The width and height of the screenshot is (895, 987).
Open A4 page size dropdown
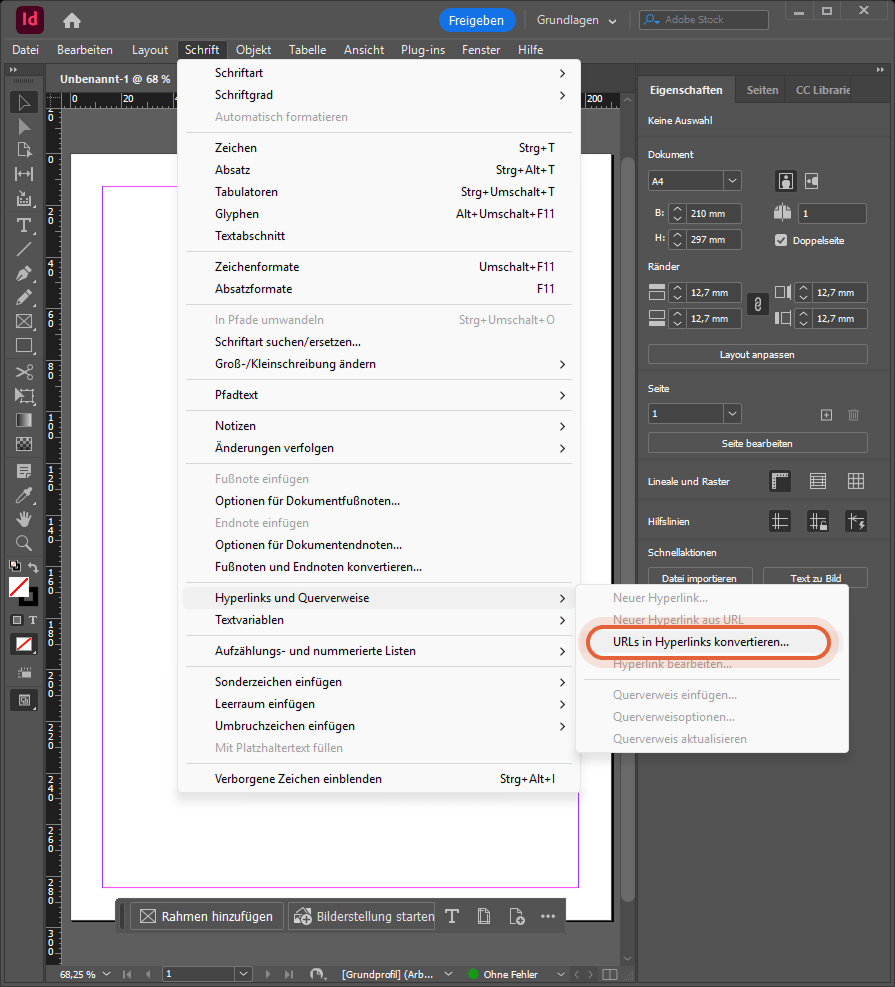tap(732, 181)
